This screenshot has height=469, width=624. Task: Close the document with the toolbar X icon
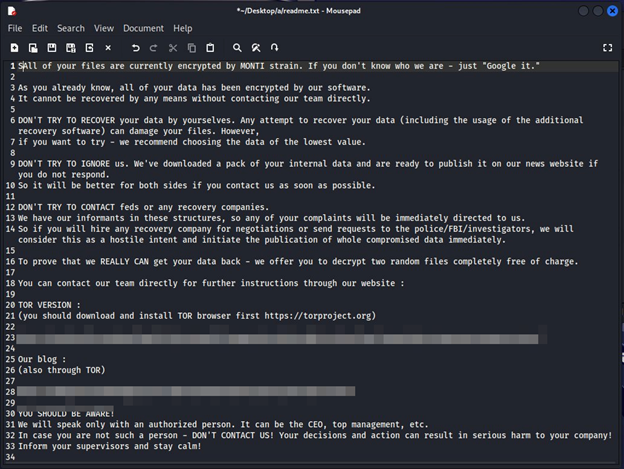106,48
